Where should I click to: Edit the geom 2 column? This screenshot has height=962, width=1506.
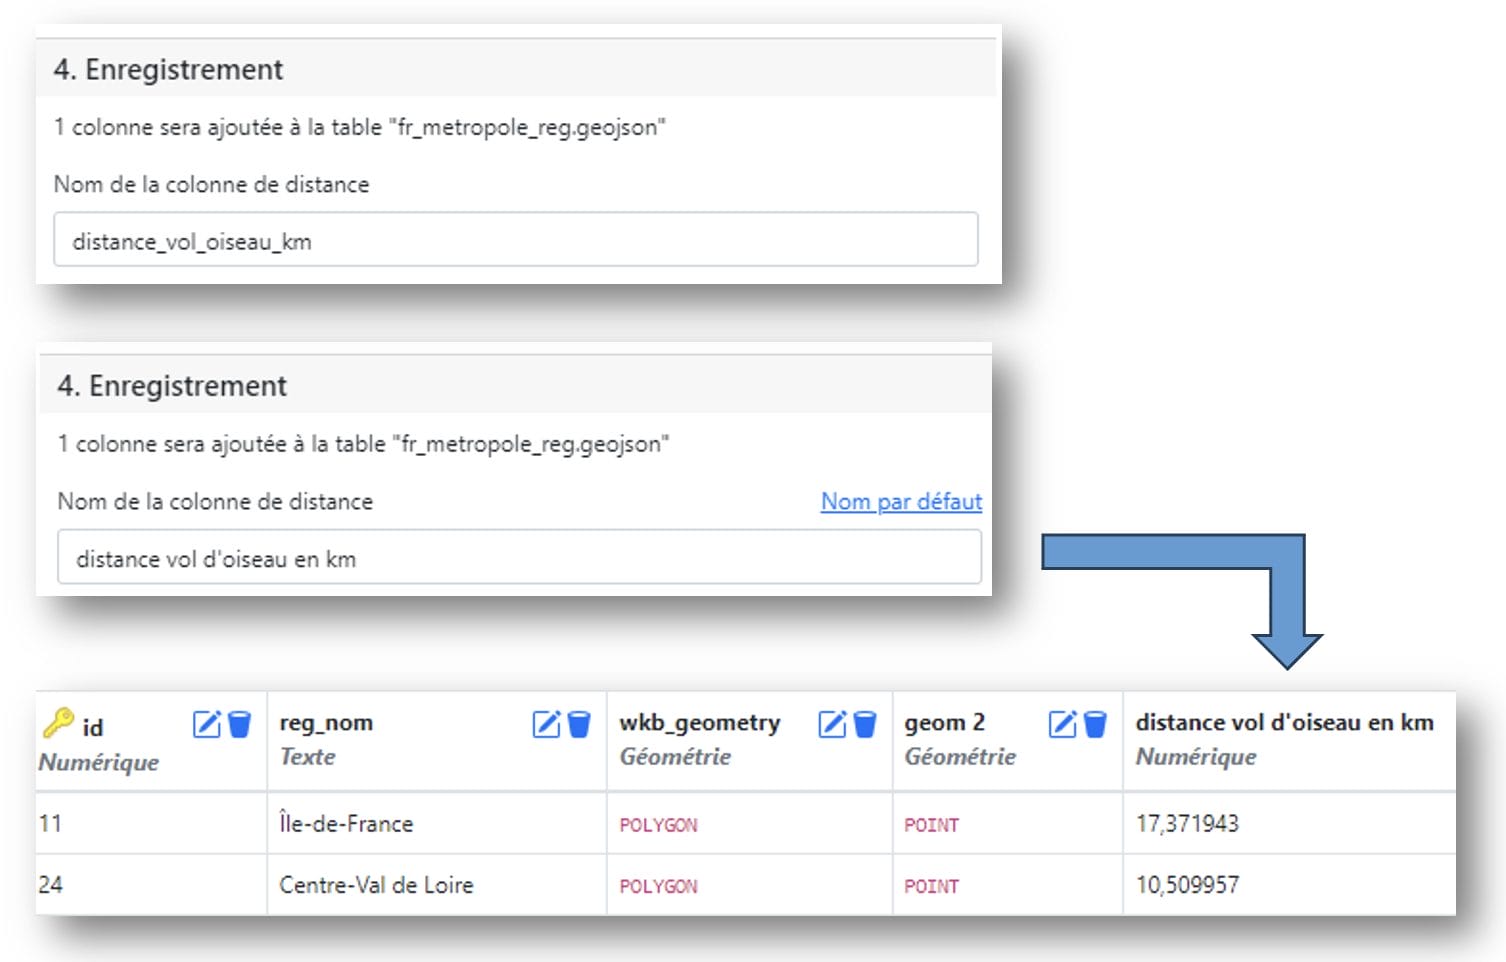(x=1062, y=724)
